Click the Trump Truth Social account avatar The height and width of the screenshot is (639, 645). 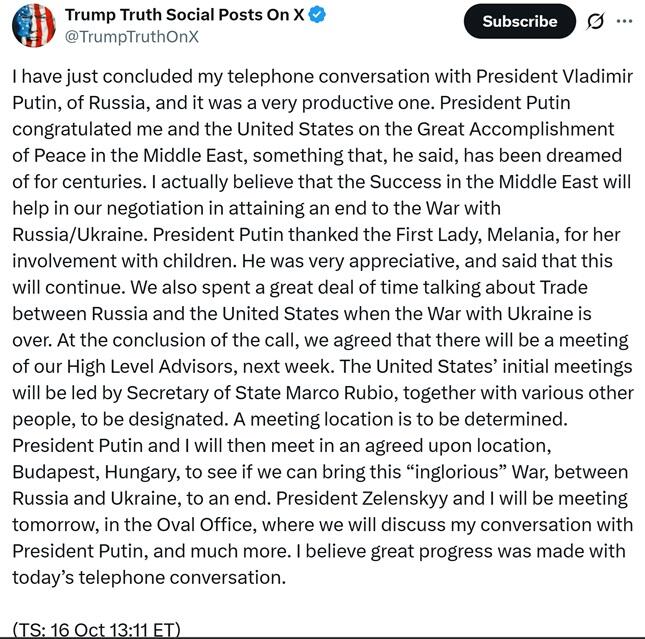pyautogui.click(x=33, y=24)
